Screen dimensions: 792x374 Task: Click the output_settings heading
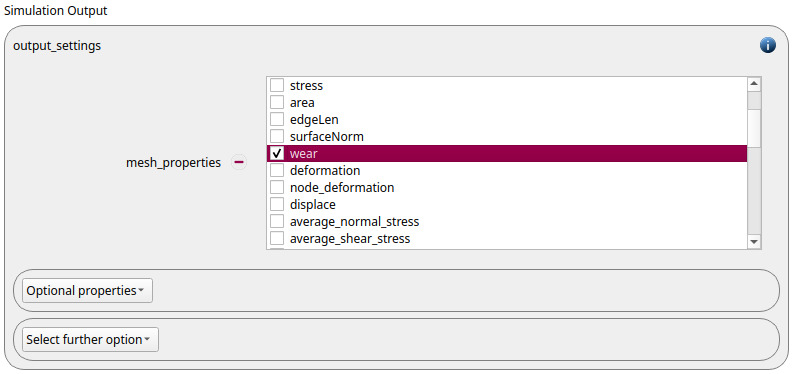tap(57, 46)
